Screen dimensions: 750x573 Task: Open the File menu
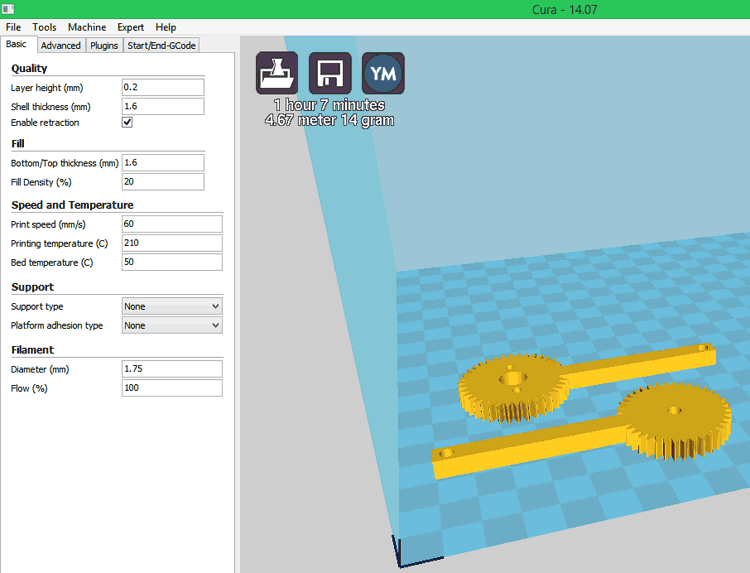coord(13,27)
